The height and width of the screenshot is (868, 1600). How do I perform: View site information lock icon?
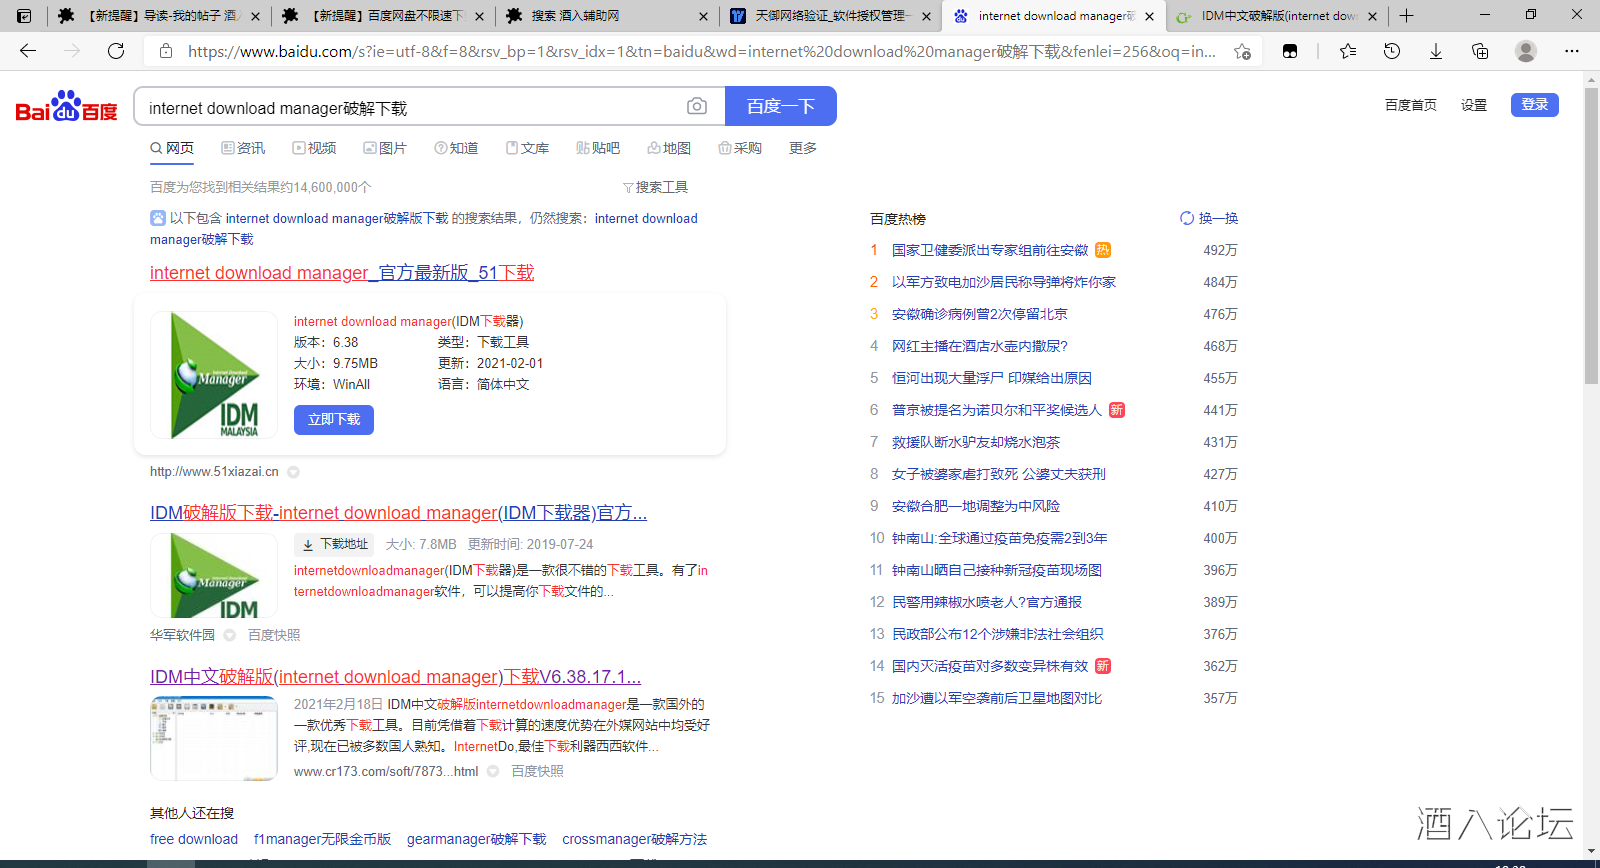point(166,51)
